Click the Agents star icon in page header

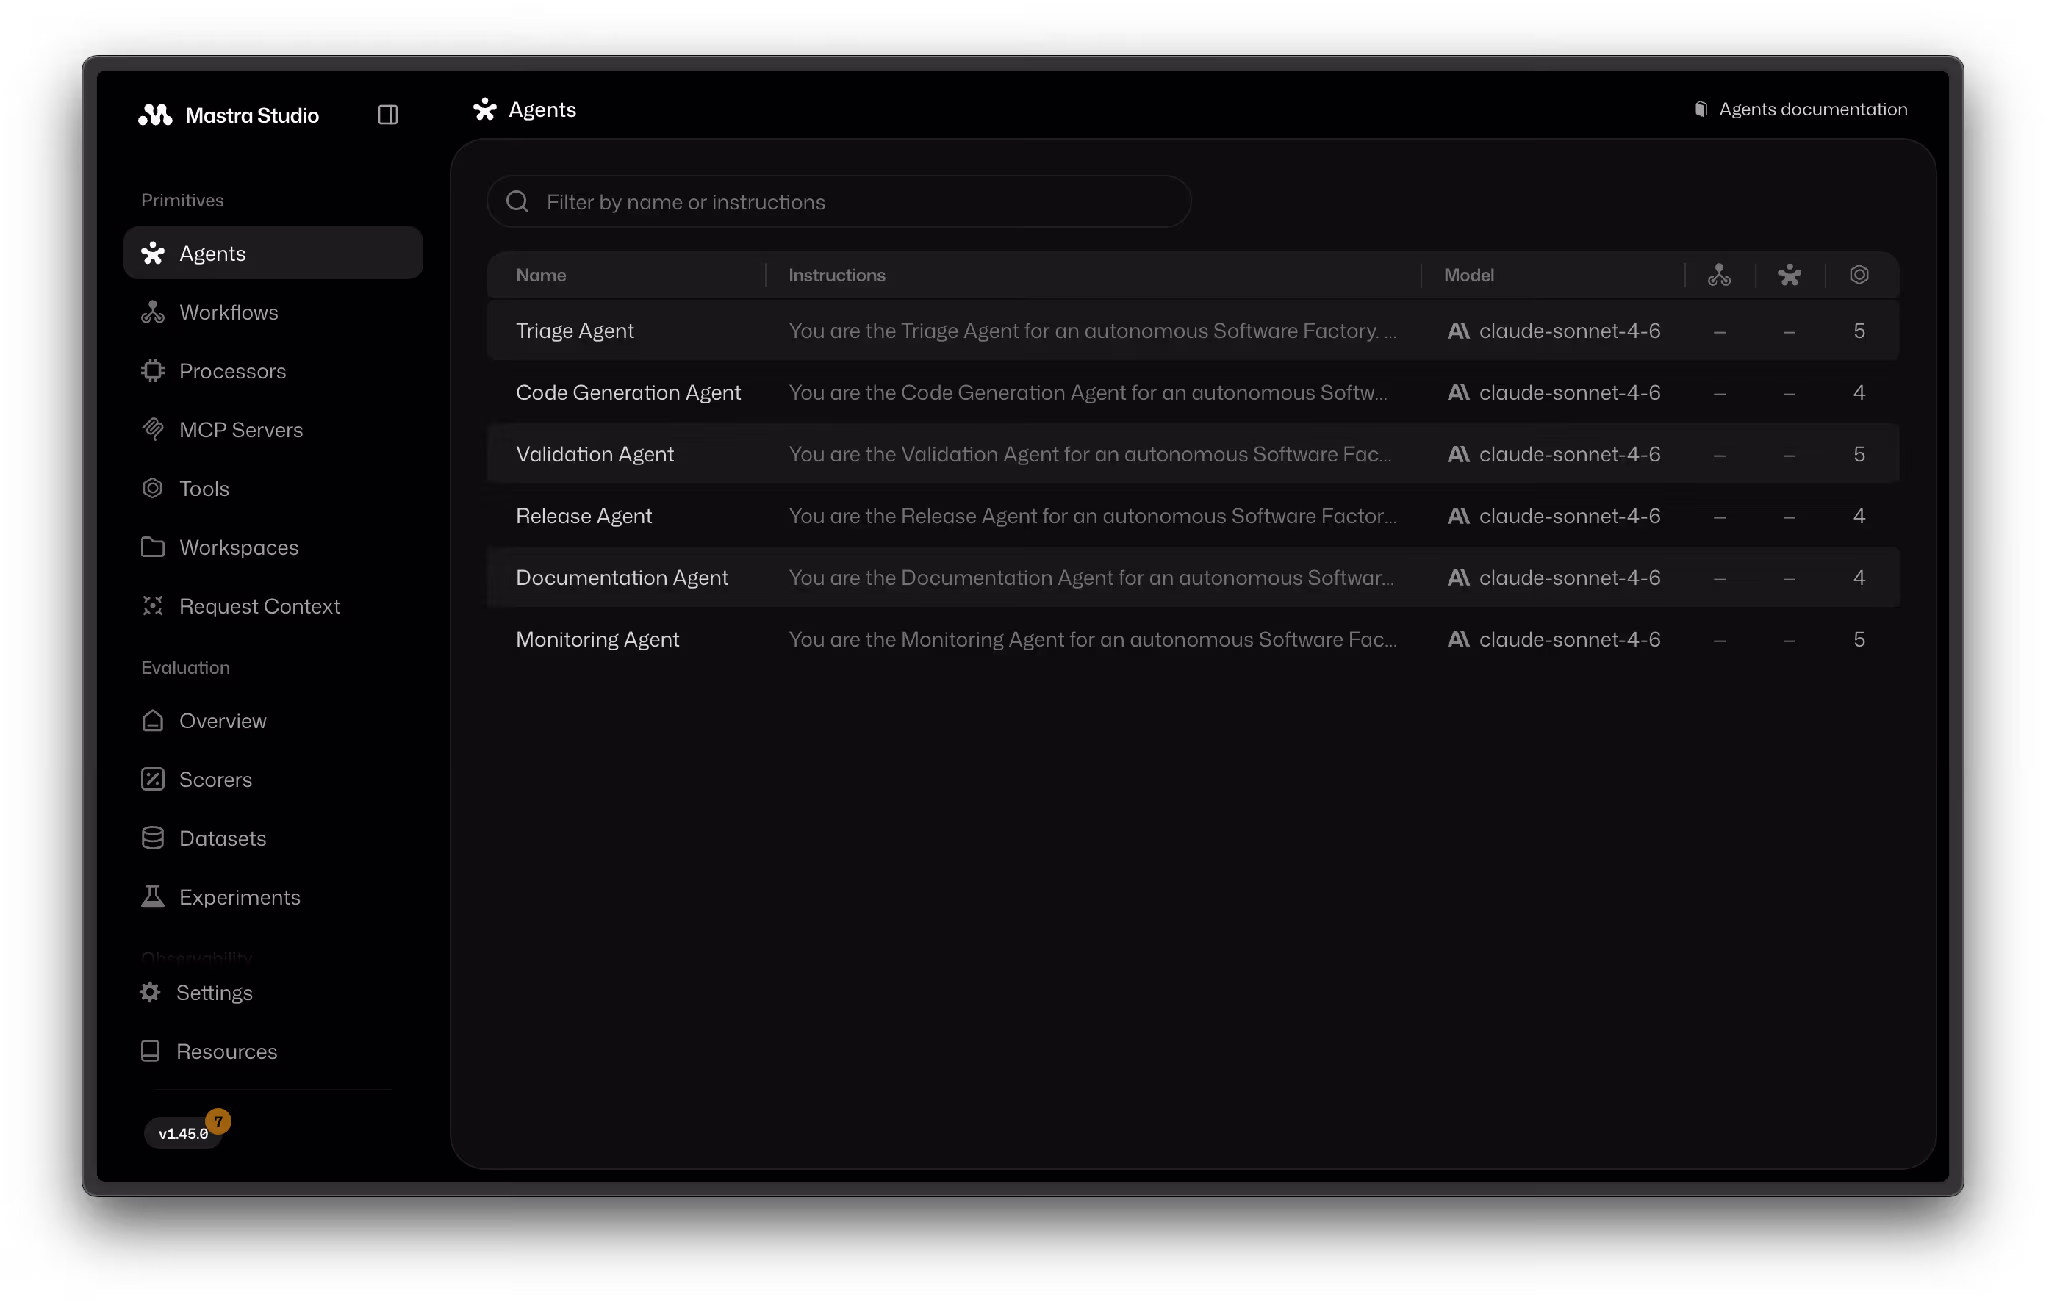coord(485,109)
